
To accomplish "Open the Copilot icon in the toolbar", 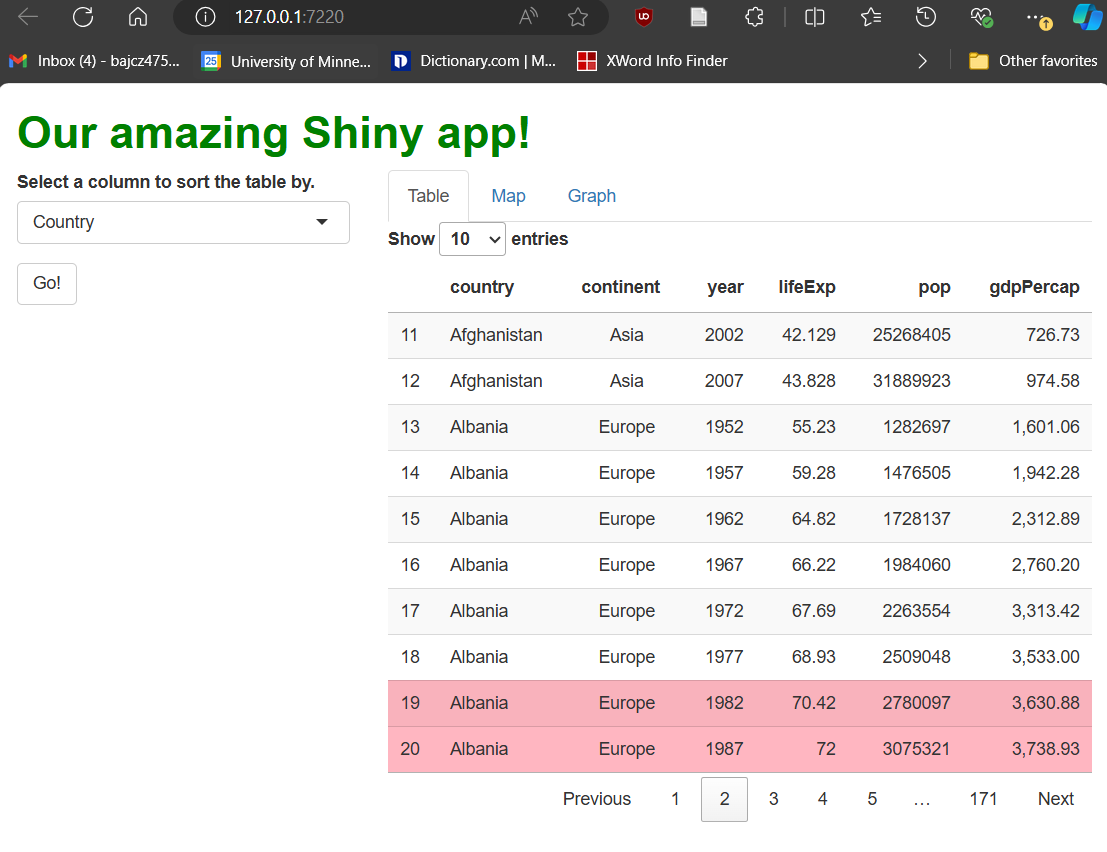I will 1088,17.
